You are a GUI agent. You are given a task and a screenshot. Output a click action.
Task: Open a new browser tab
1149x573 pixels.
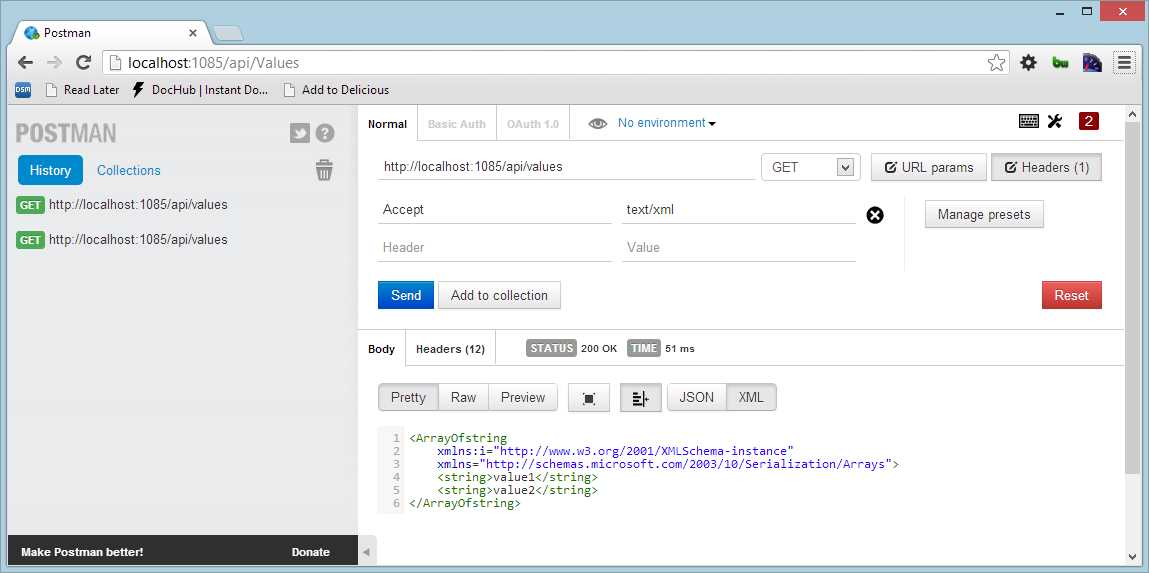click(x=228, y=34)
